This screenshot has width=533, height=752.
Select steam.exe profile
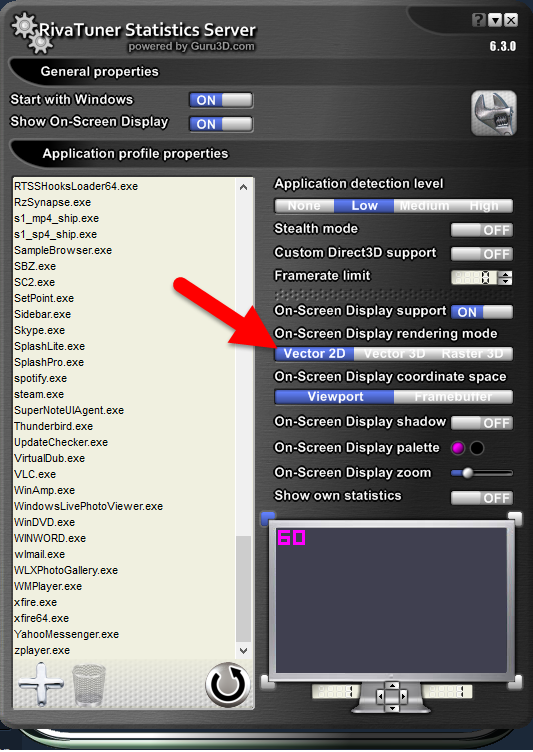tap(39, 394)
